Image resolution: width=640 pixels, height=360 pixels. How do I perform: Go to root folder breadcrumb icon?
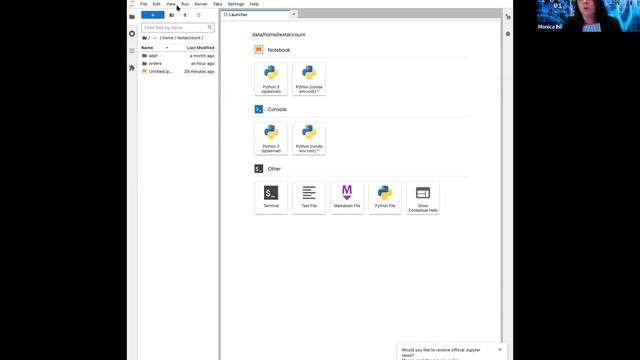(x=144, y=38)
